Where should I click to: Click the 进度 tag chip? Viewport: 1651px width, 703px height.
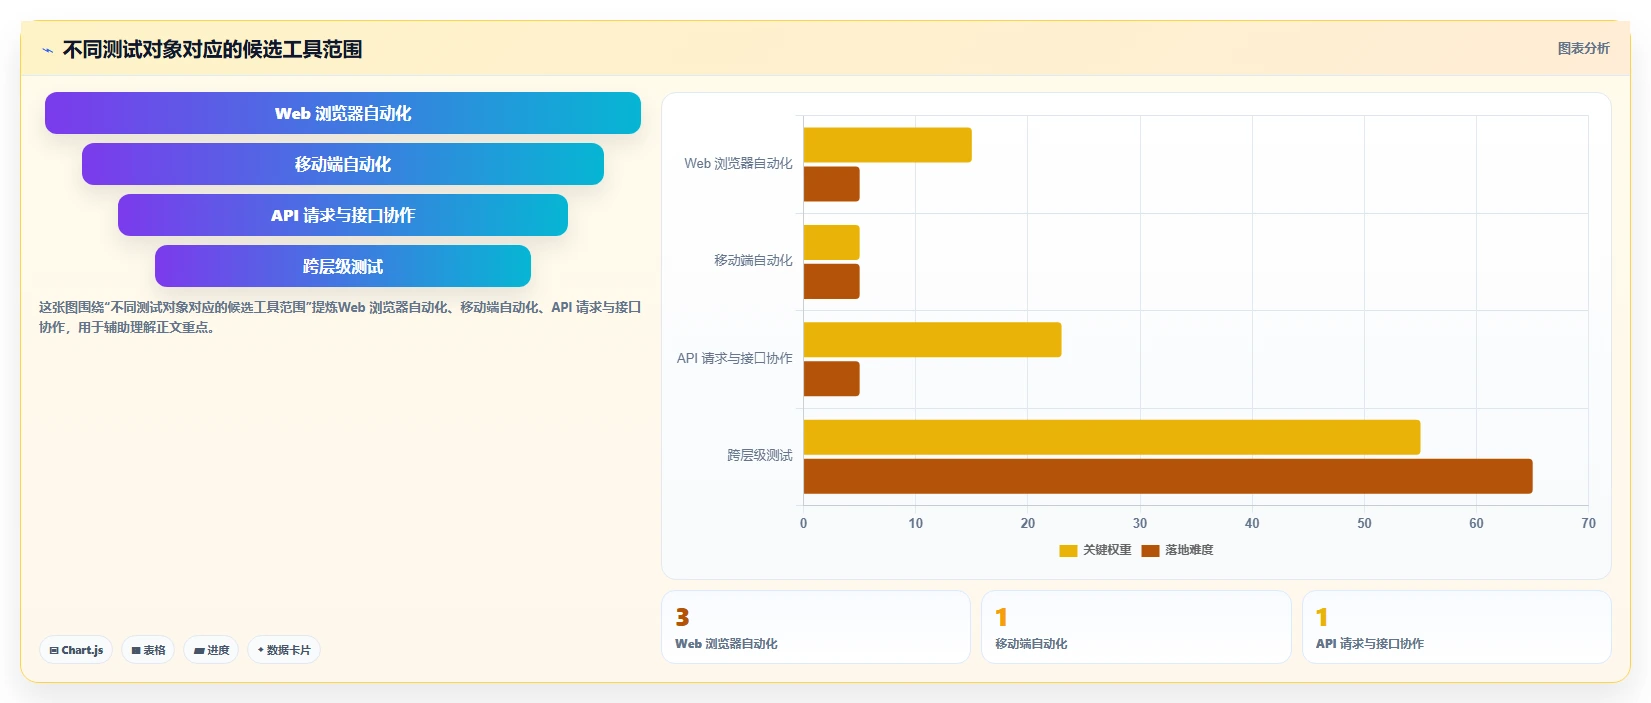point(211,650)
